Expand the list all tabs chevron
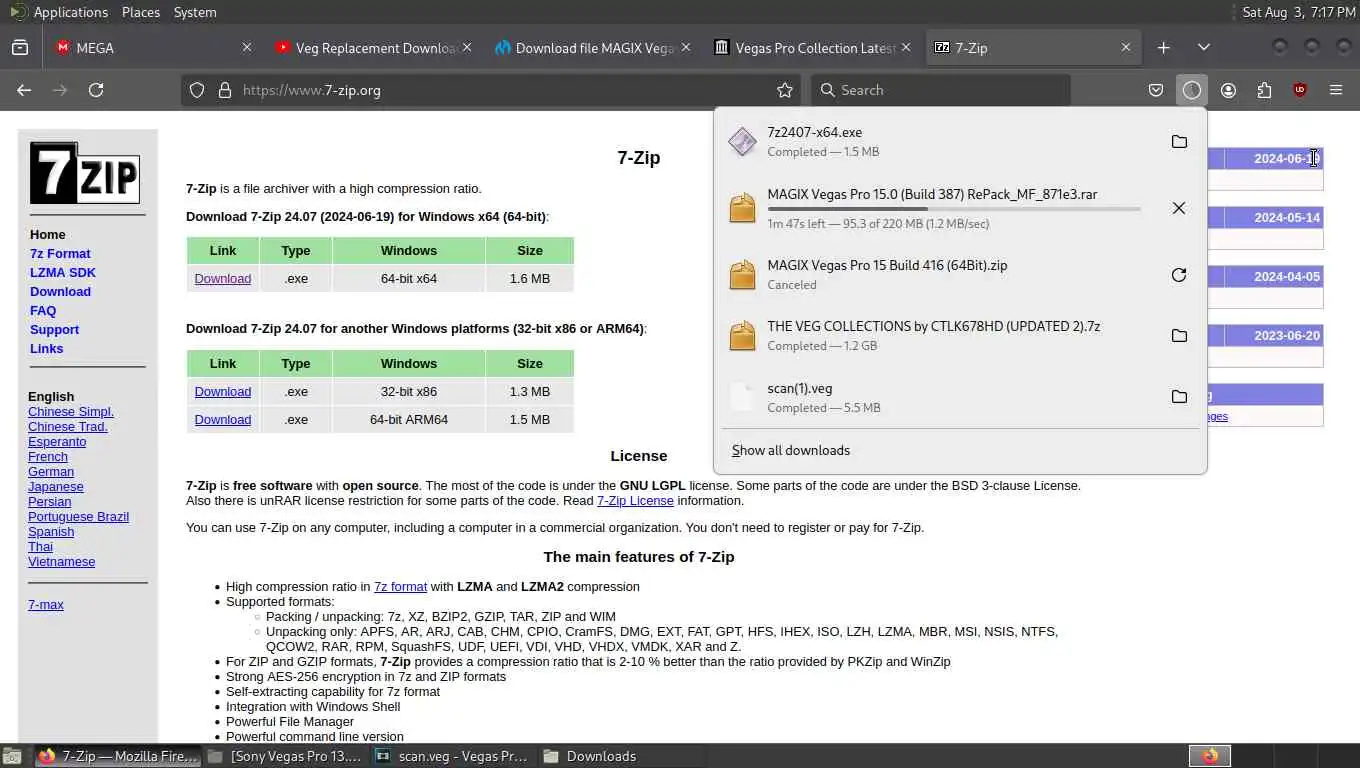 [1204, 47]
